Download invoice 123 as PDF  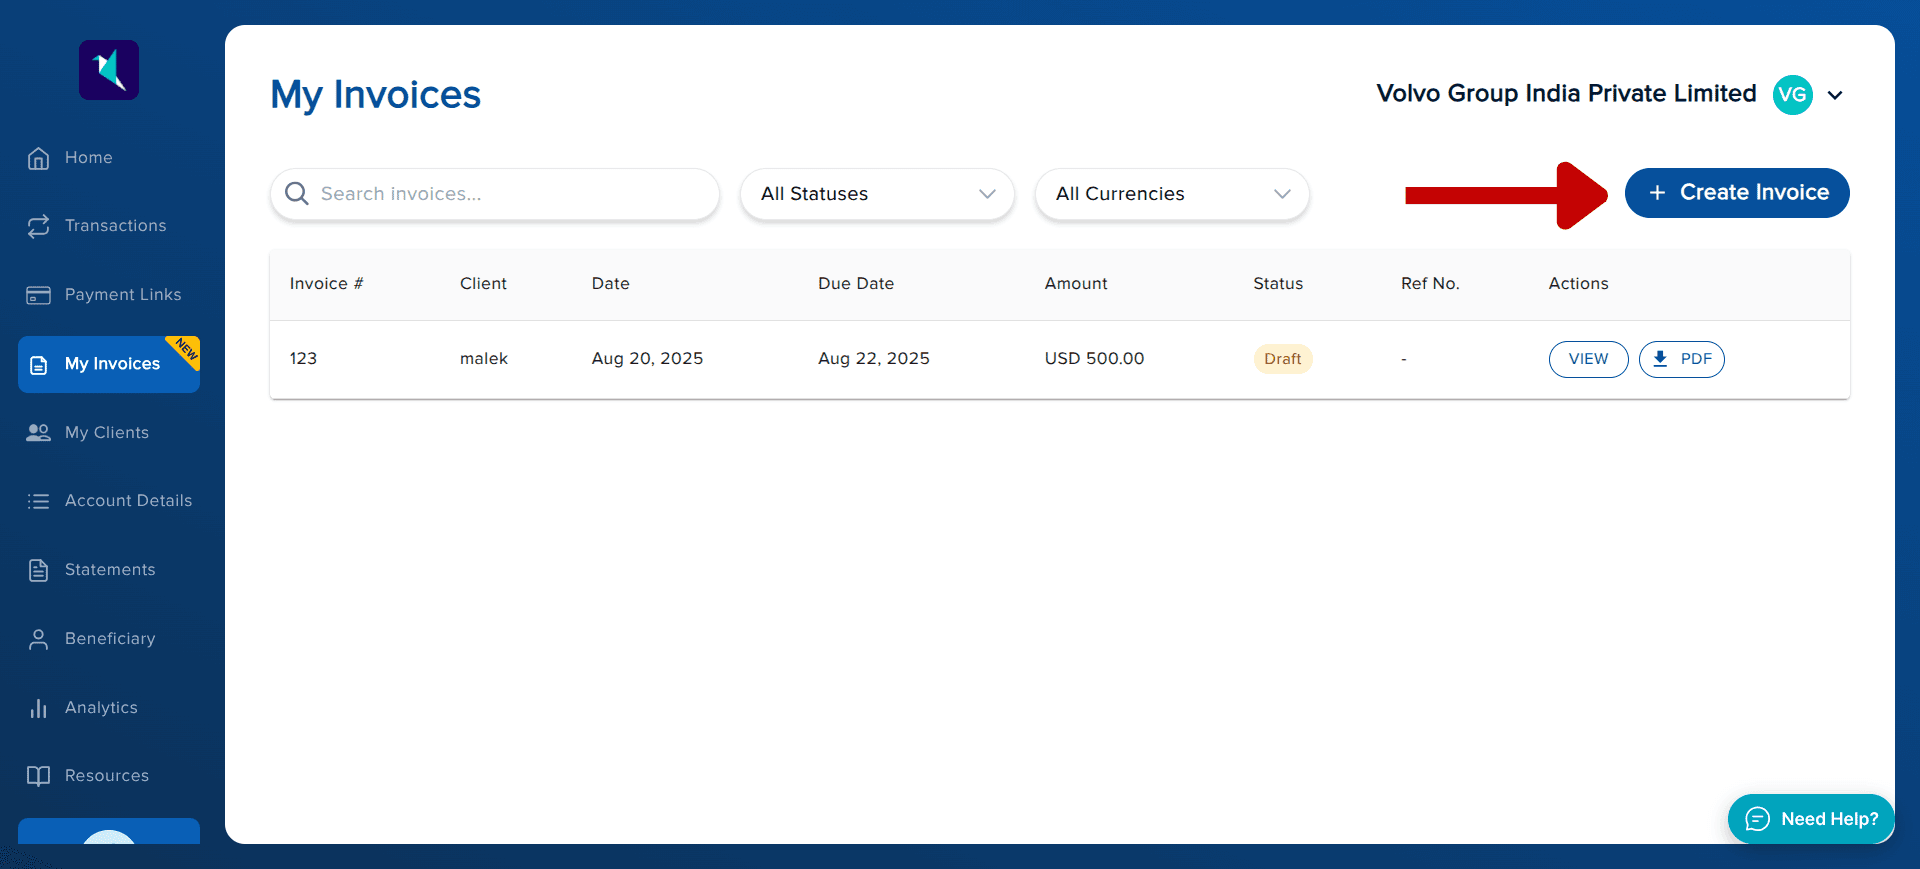coord(1682,359)
